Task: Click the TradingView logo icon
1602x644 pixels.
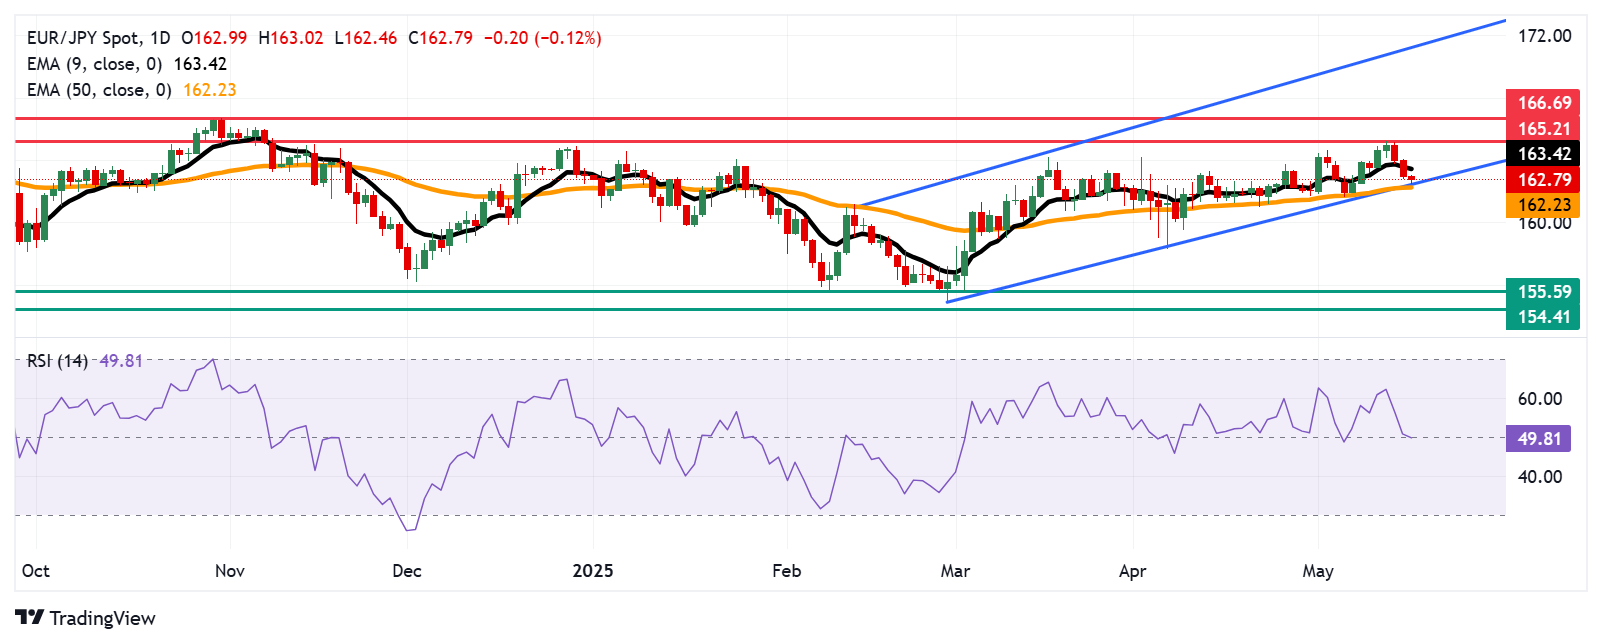Action: coord(30,618)
